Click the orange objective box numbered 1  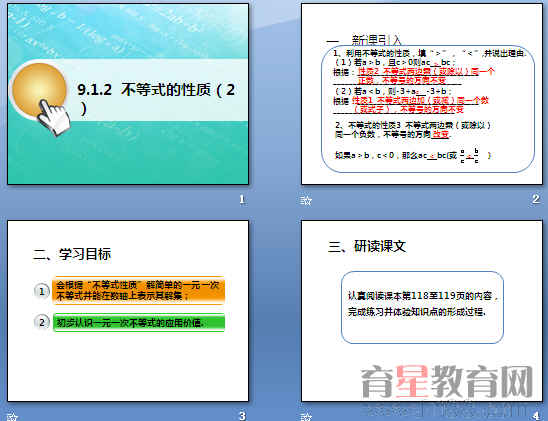click(138, 291)
